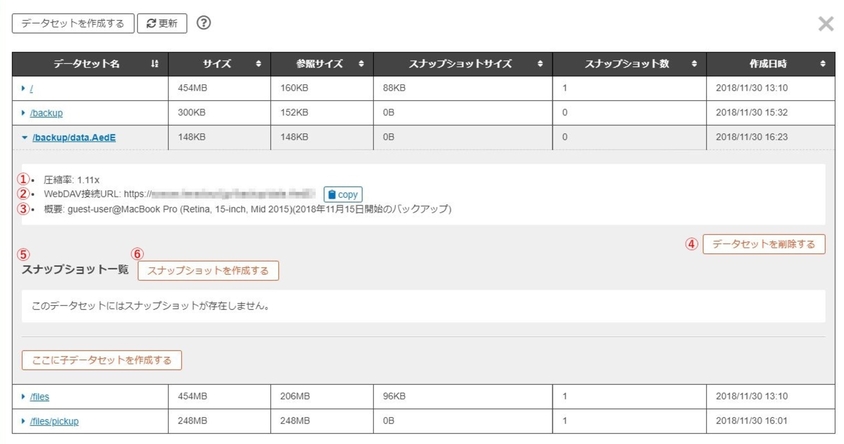Viewport: 844px width, 444px height.
Task: Expand the /backup dataset row
Action: tap(24, 112)
